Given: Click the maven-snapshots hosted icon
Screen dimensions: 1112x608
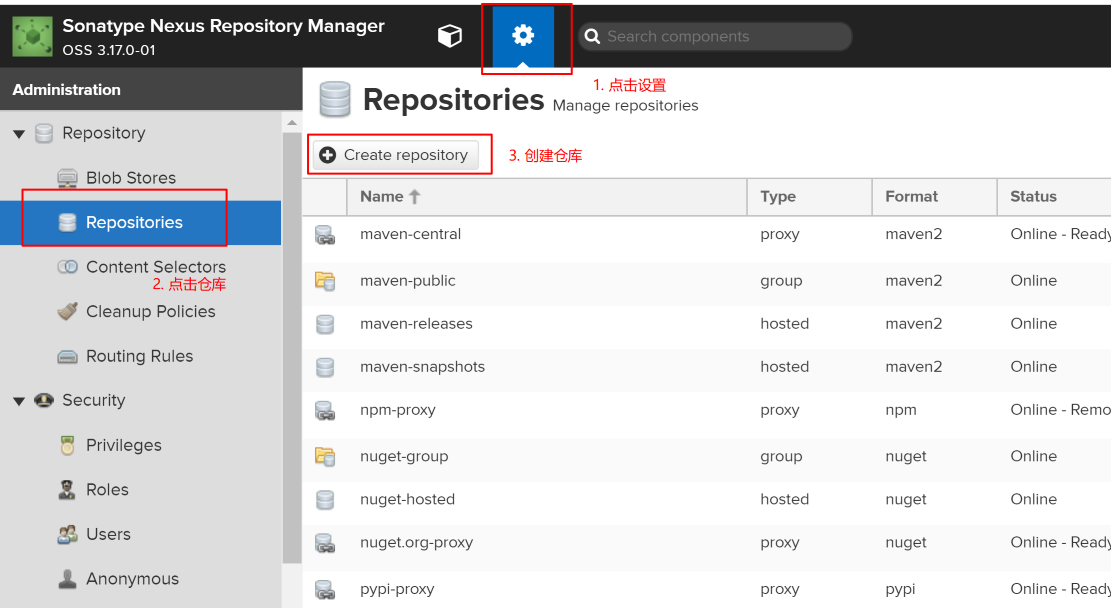Looking at the screenshot, I should coord(325,367).
